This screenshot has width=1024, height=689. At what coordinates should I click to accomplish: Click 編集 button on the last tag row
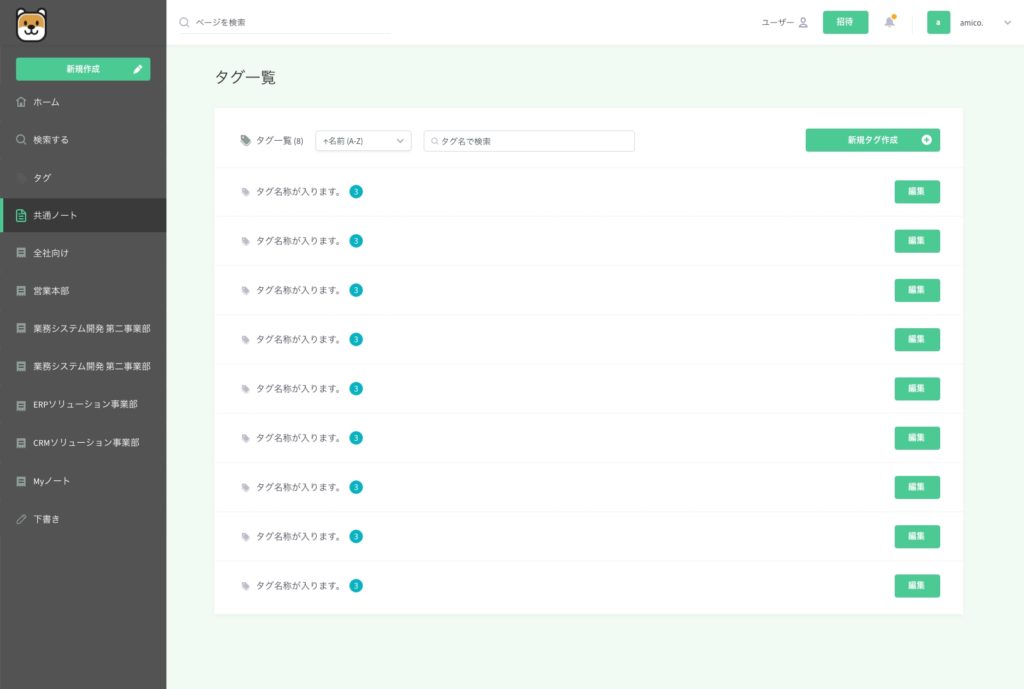916,586
